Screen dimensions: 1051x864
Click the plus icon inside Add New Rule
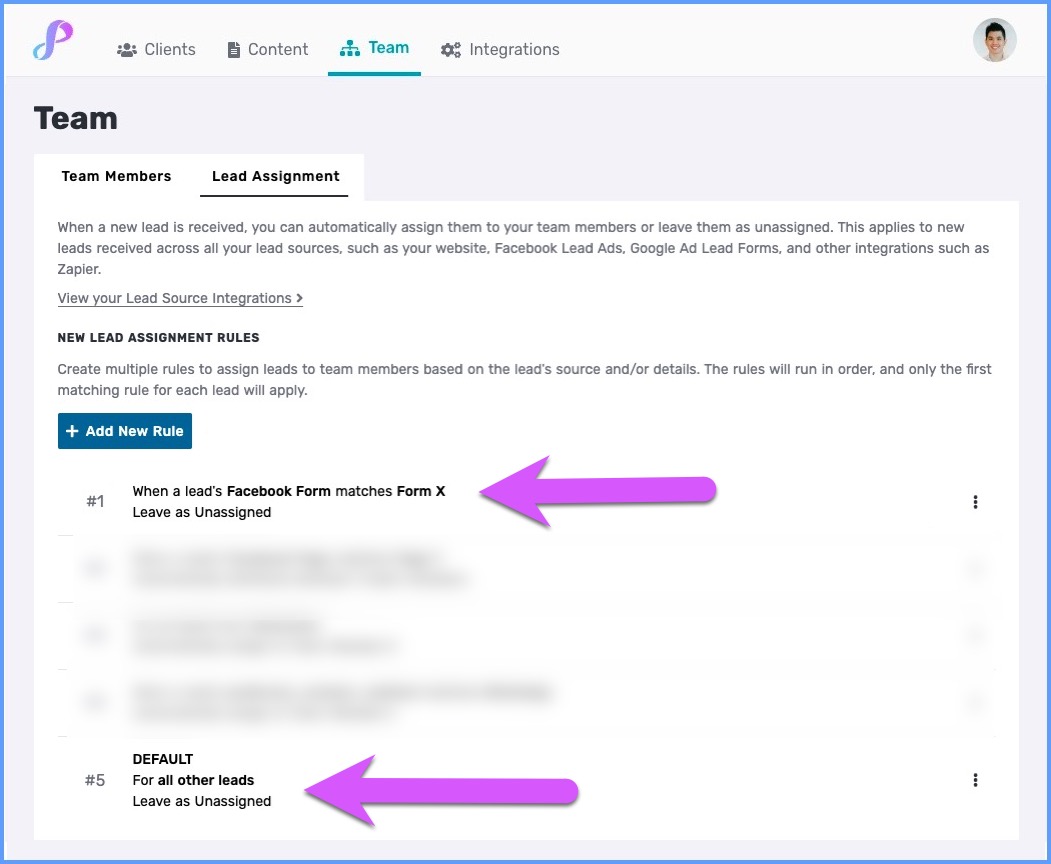pos(72,431)
